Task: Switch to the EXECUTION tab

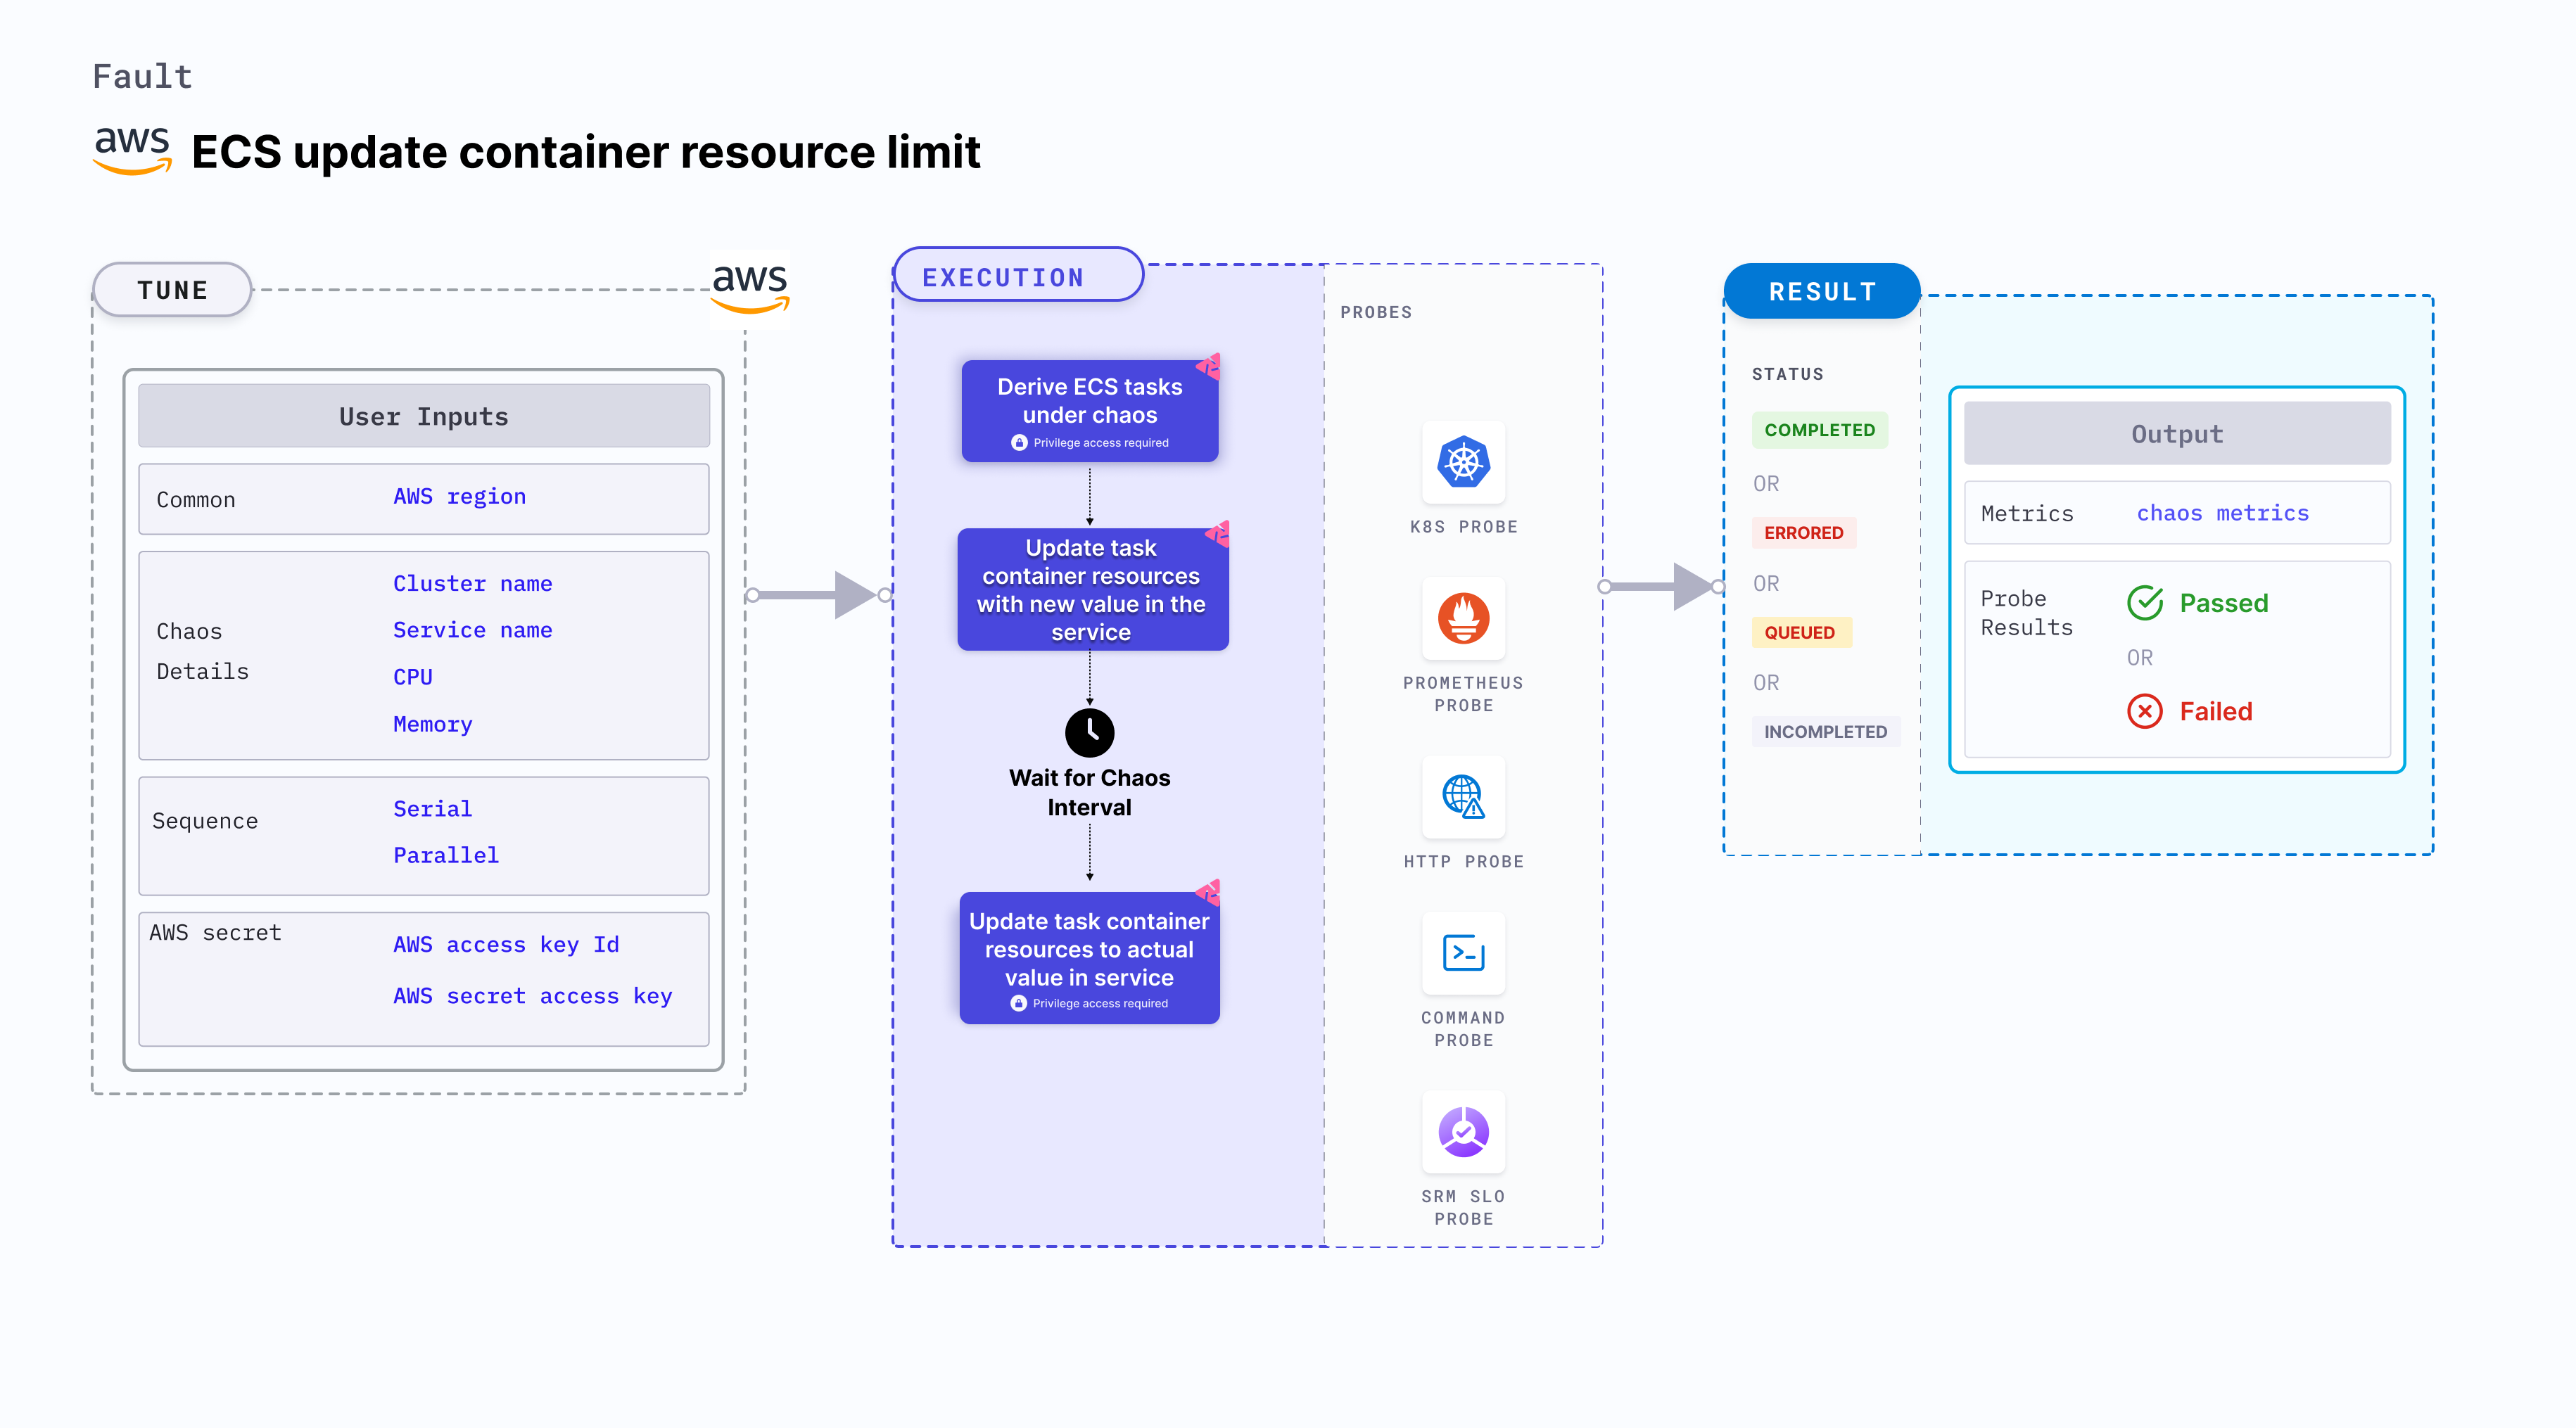Action: pyautogui.click(x=1003, y=276)
